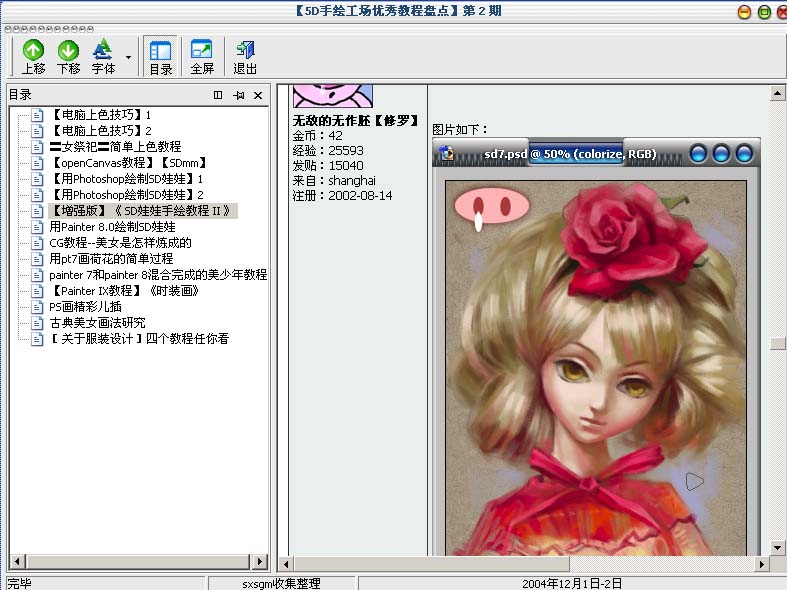Switch to 全屏 (fullscreen) mode
This screenshot has width=787, height=590.
pos(202,57)
